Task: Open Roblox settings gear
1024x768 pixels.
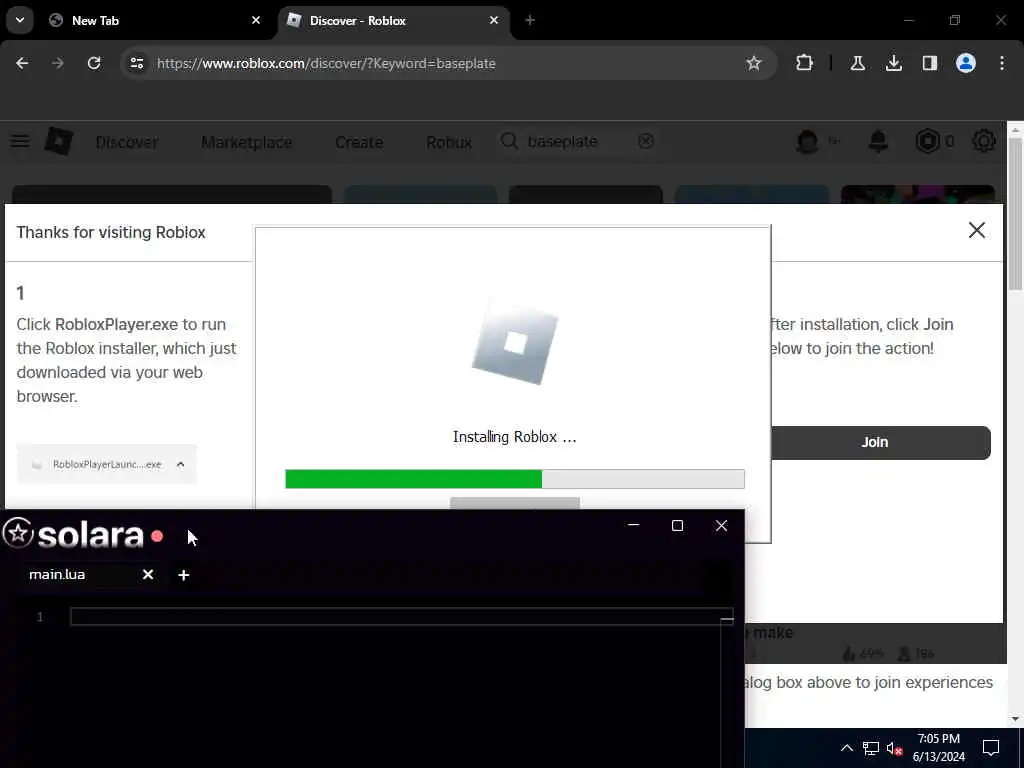Action: (x=984, y=141)
